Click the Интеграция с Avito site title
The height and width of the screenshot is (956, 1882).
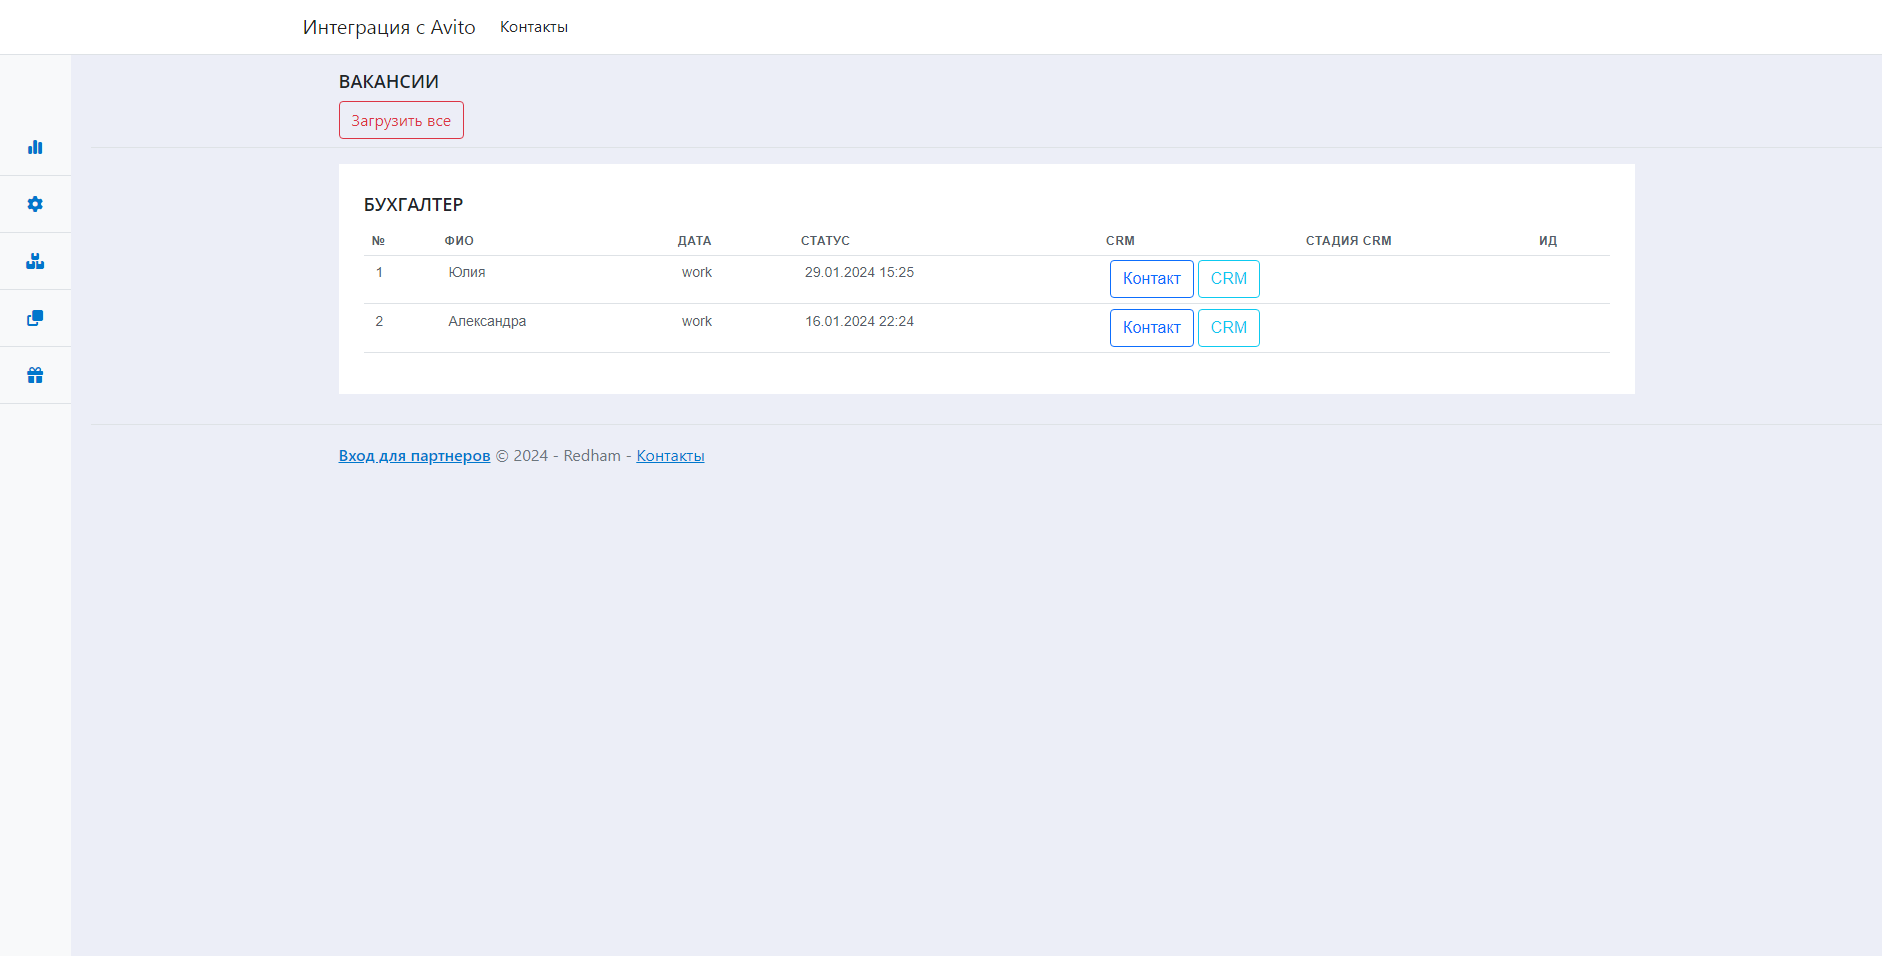[x=389, y=27]
